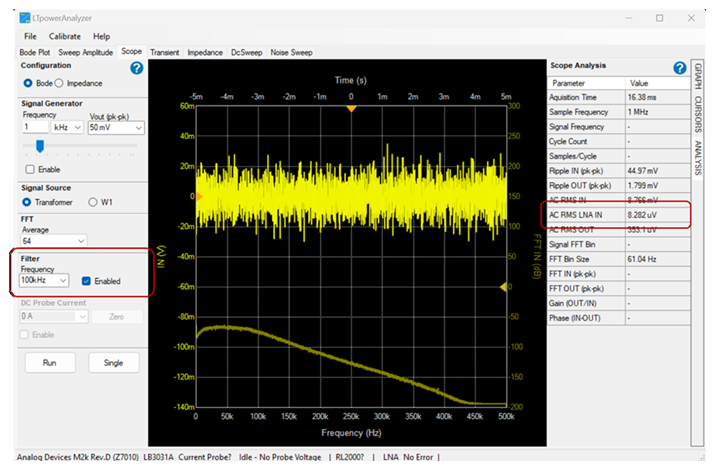Click the Cycle Count parameter row
This screenshot has width=715, height=474.
point(619,141)
